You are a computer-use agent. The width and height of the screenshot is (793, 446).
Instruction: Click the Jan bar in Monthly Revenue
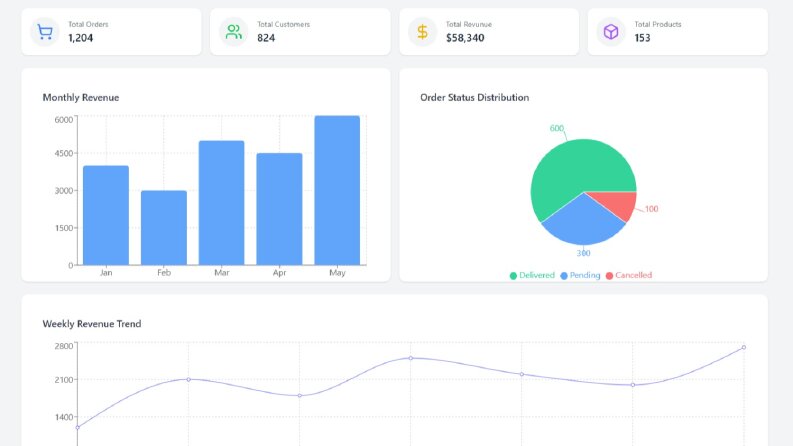tap(106, 215)
